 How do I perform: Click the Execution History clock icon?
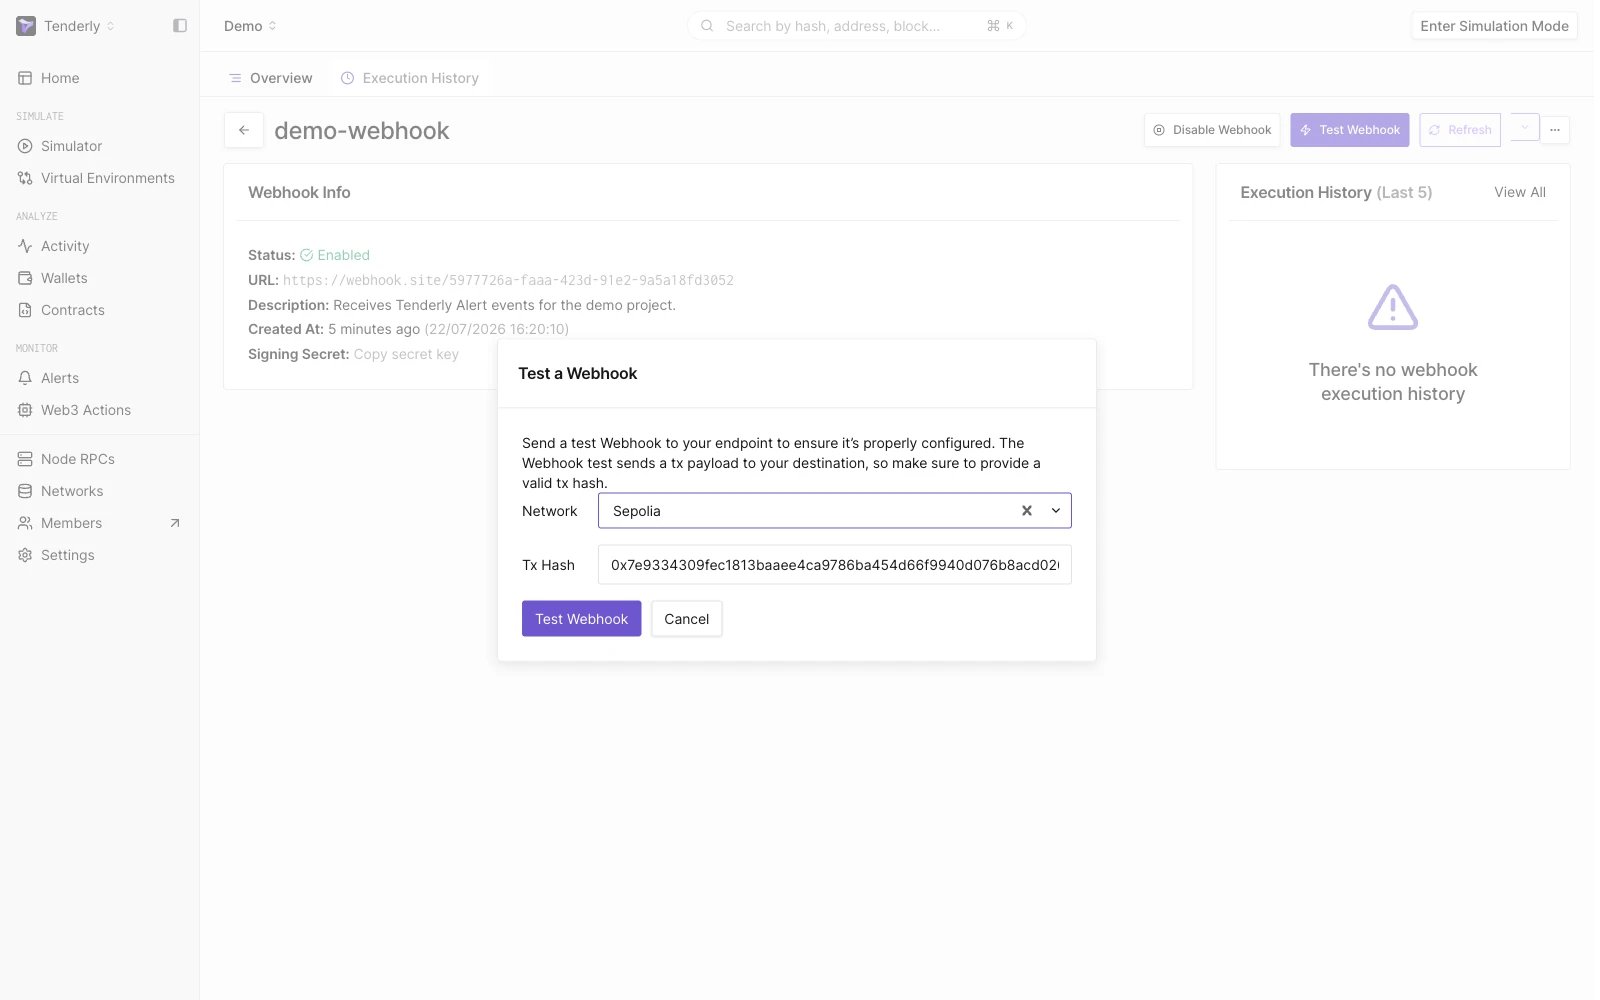click(x=347, y=78)
